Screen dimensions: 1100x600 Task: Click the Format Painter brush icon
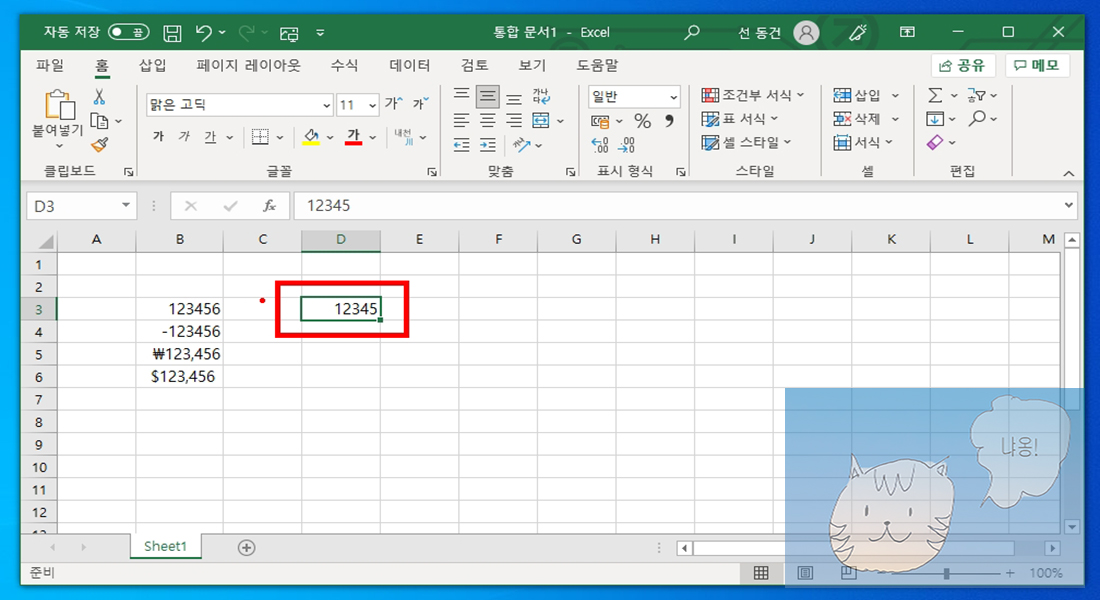tap(100, 145)
